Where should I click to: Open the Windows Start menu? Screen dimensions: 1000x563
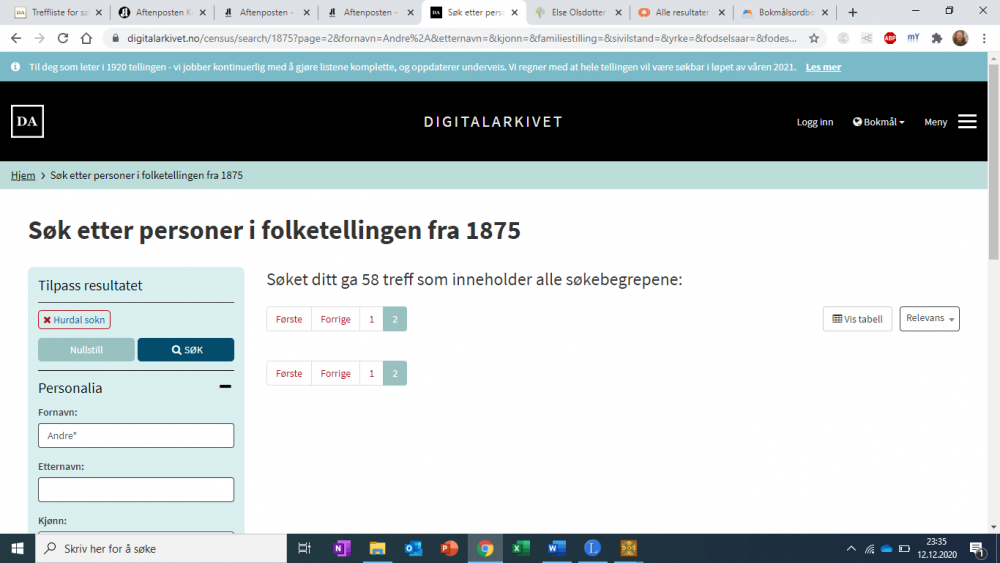(x=17, y=548)
